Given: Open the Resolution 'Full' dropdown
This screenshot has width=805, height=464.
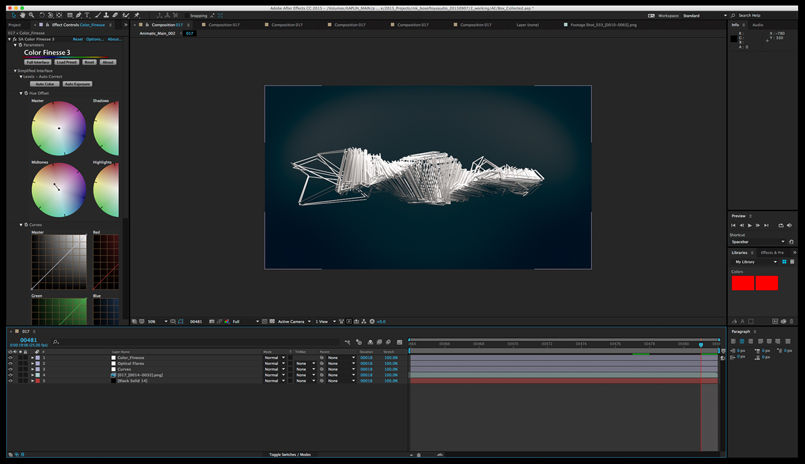Looking at the screenshot, I should [245, 321].
